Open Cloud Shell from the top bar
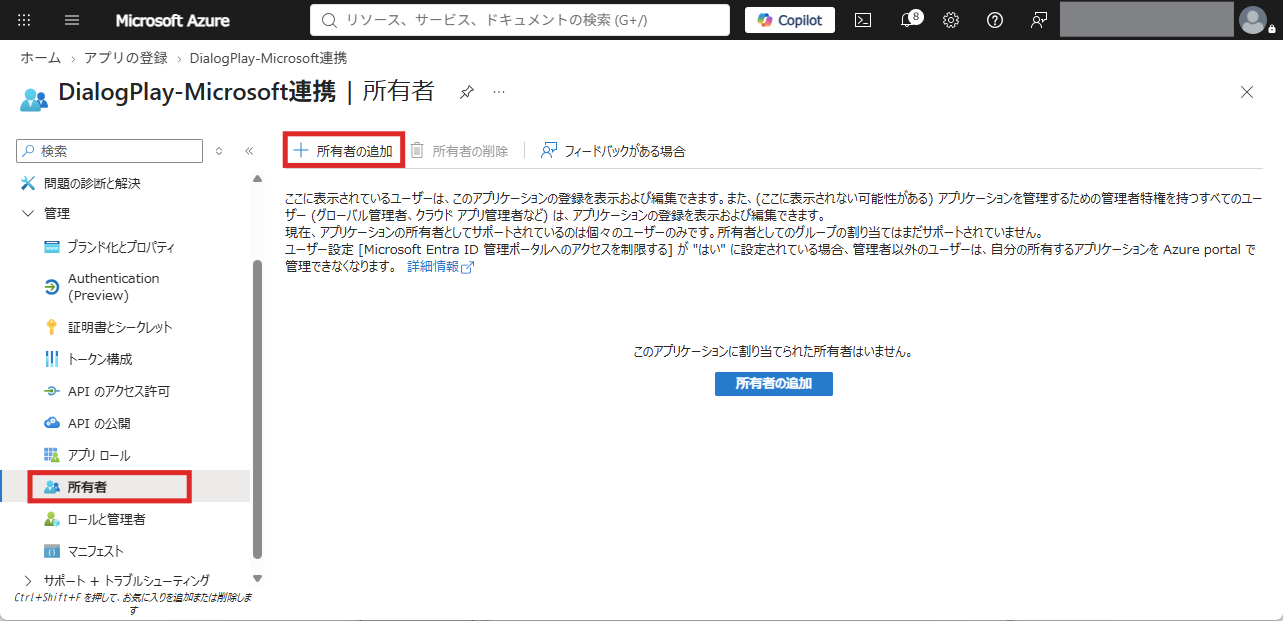The image size is (1283, 621). (x=863, y=20)
